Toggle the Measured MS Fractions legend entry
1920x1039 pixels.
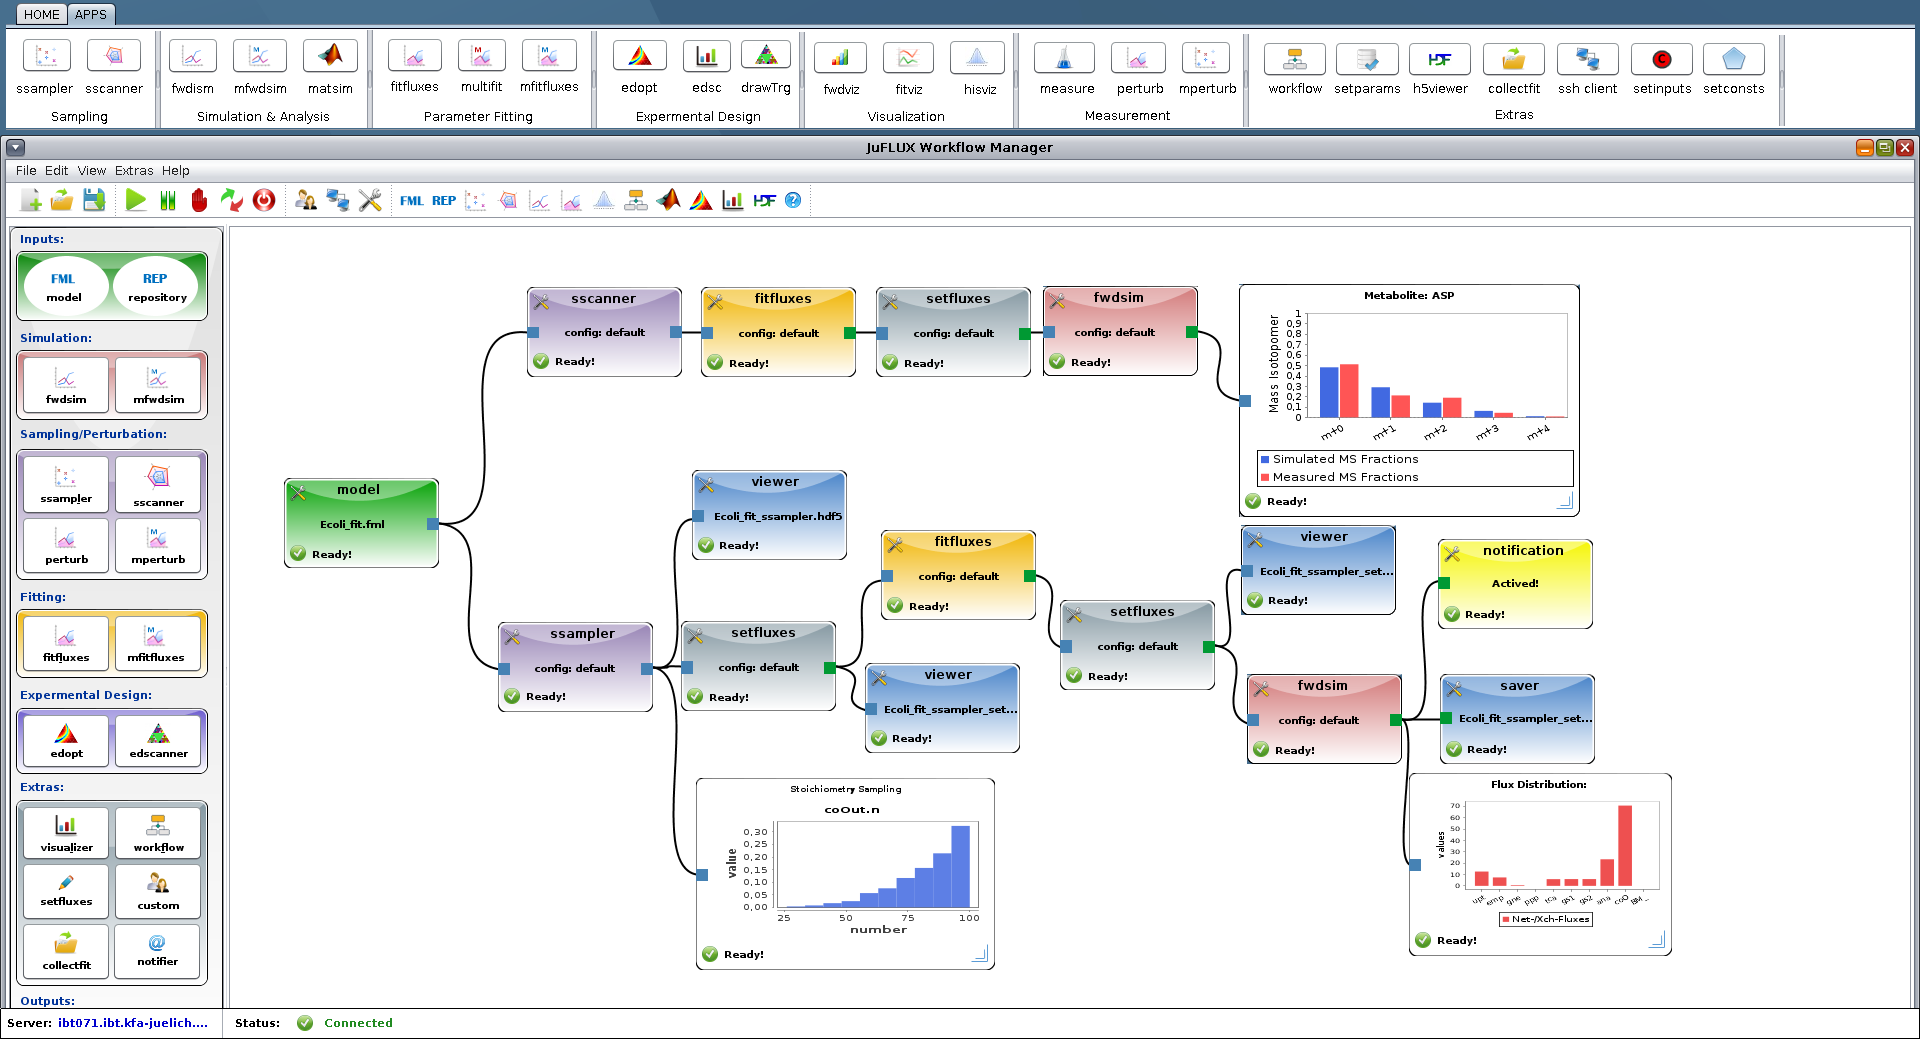tap(1345, 477)
